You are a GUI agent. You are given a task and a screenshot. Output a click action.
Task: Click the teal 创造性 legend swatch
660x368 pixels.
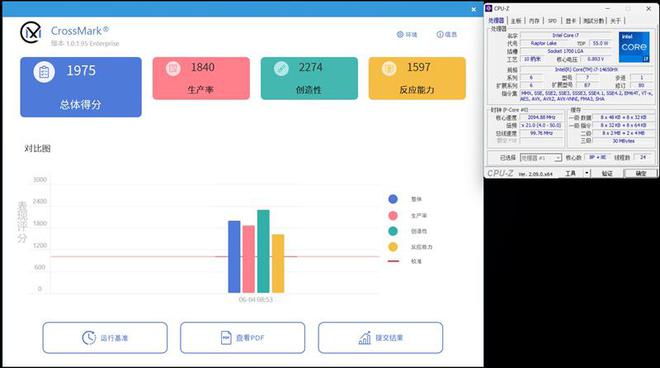point(393,231)
